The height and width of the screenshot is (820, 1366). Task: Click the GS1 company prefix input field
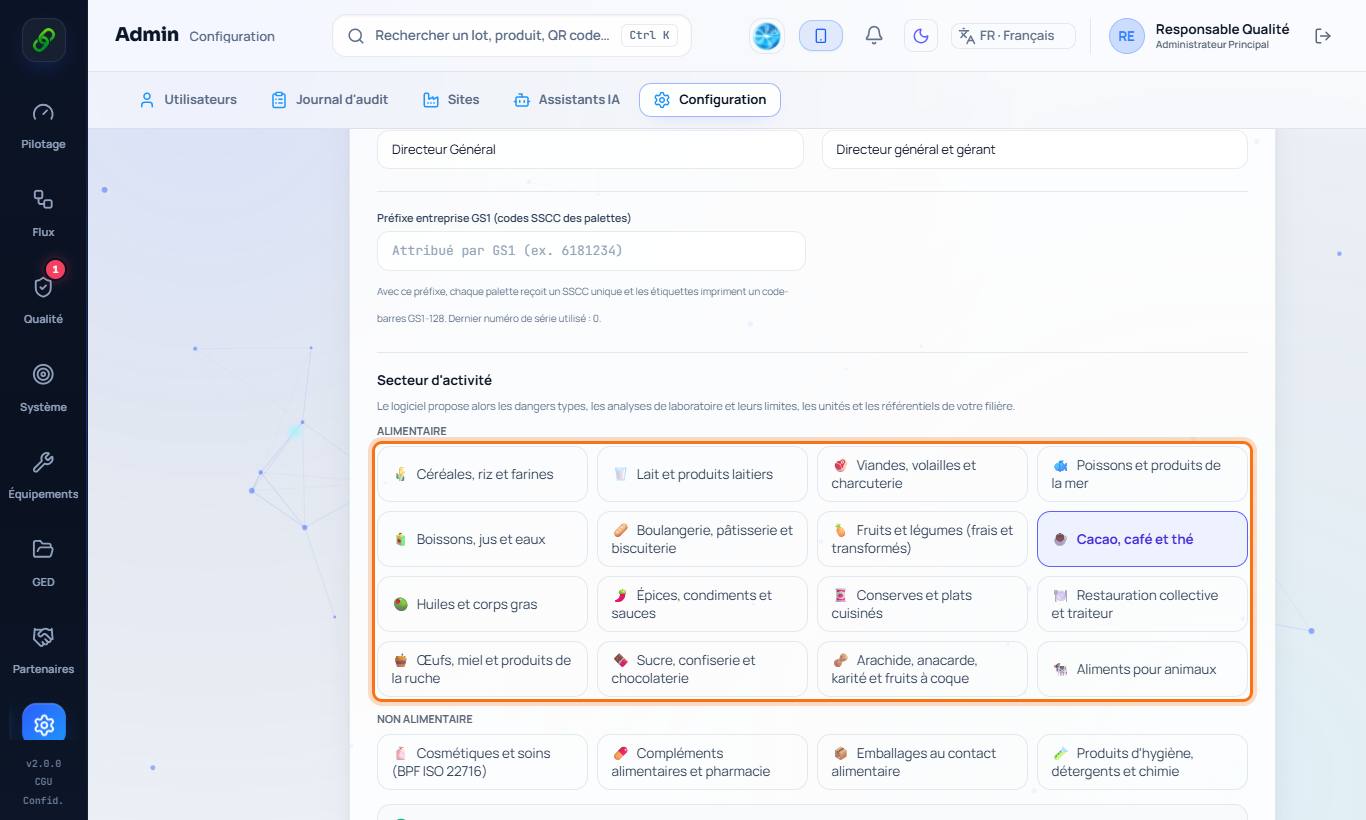[x=591, y=251]
